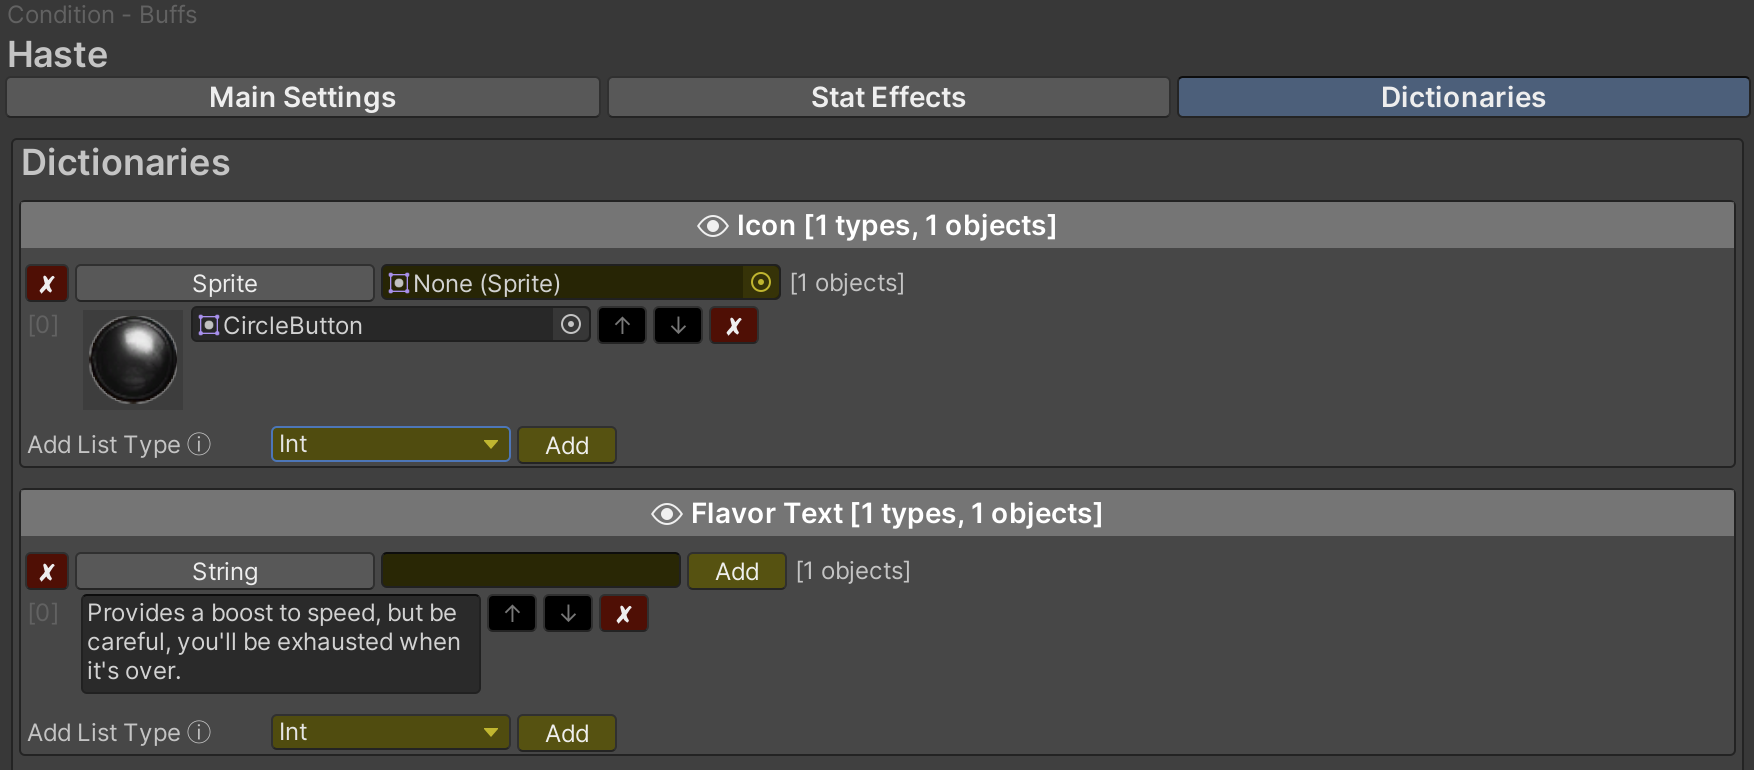Viewport: 1754px width, 770px height.
Task: Open Add List Type dropdown in Flavor Text section
Action: click(390, 732)
